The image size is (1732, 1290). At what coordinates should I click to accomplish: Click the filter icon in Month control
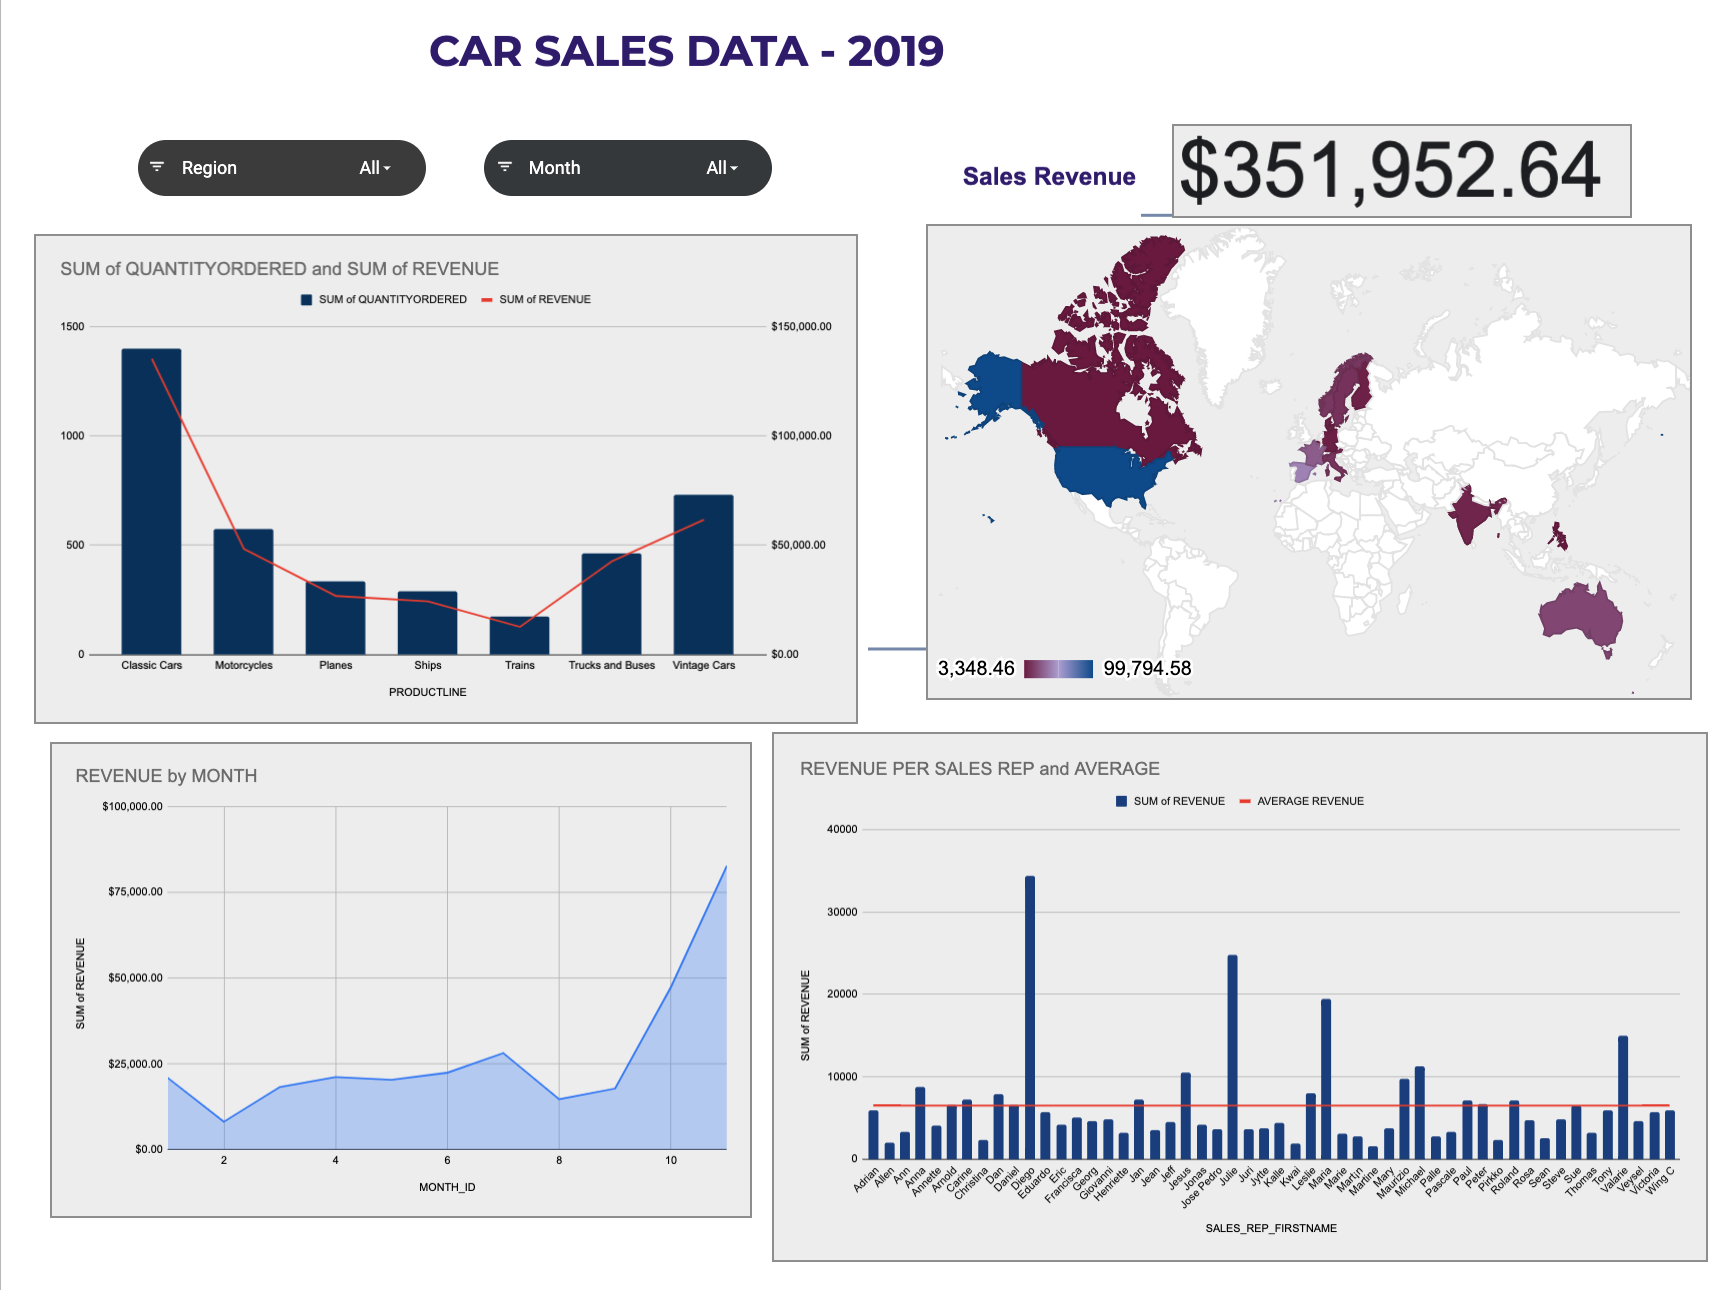(505, 167)
